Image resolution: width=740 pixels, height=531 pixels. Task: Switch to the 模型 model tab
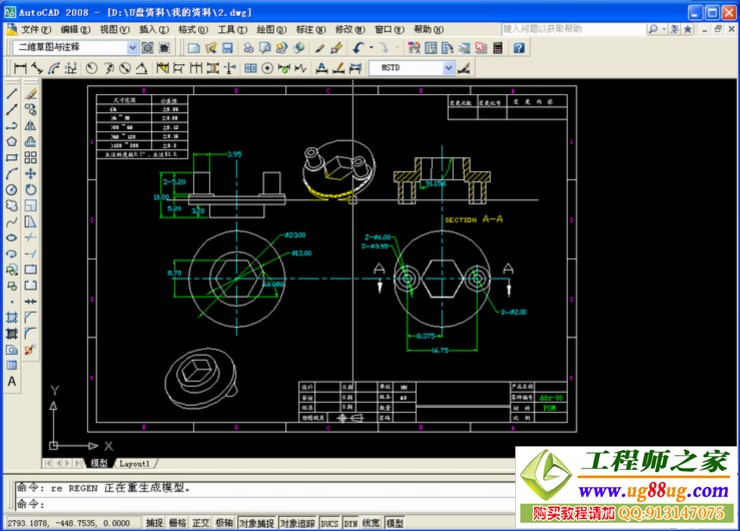tap(99, 464)
